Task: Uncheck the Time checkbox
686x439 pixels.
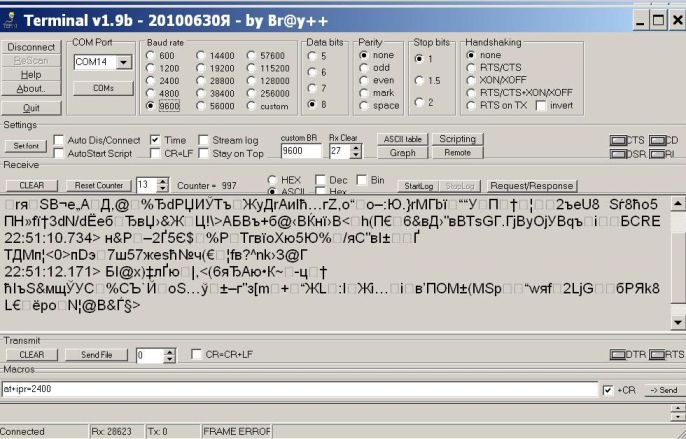Action: (x=155, y=140)
